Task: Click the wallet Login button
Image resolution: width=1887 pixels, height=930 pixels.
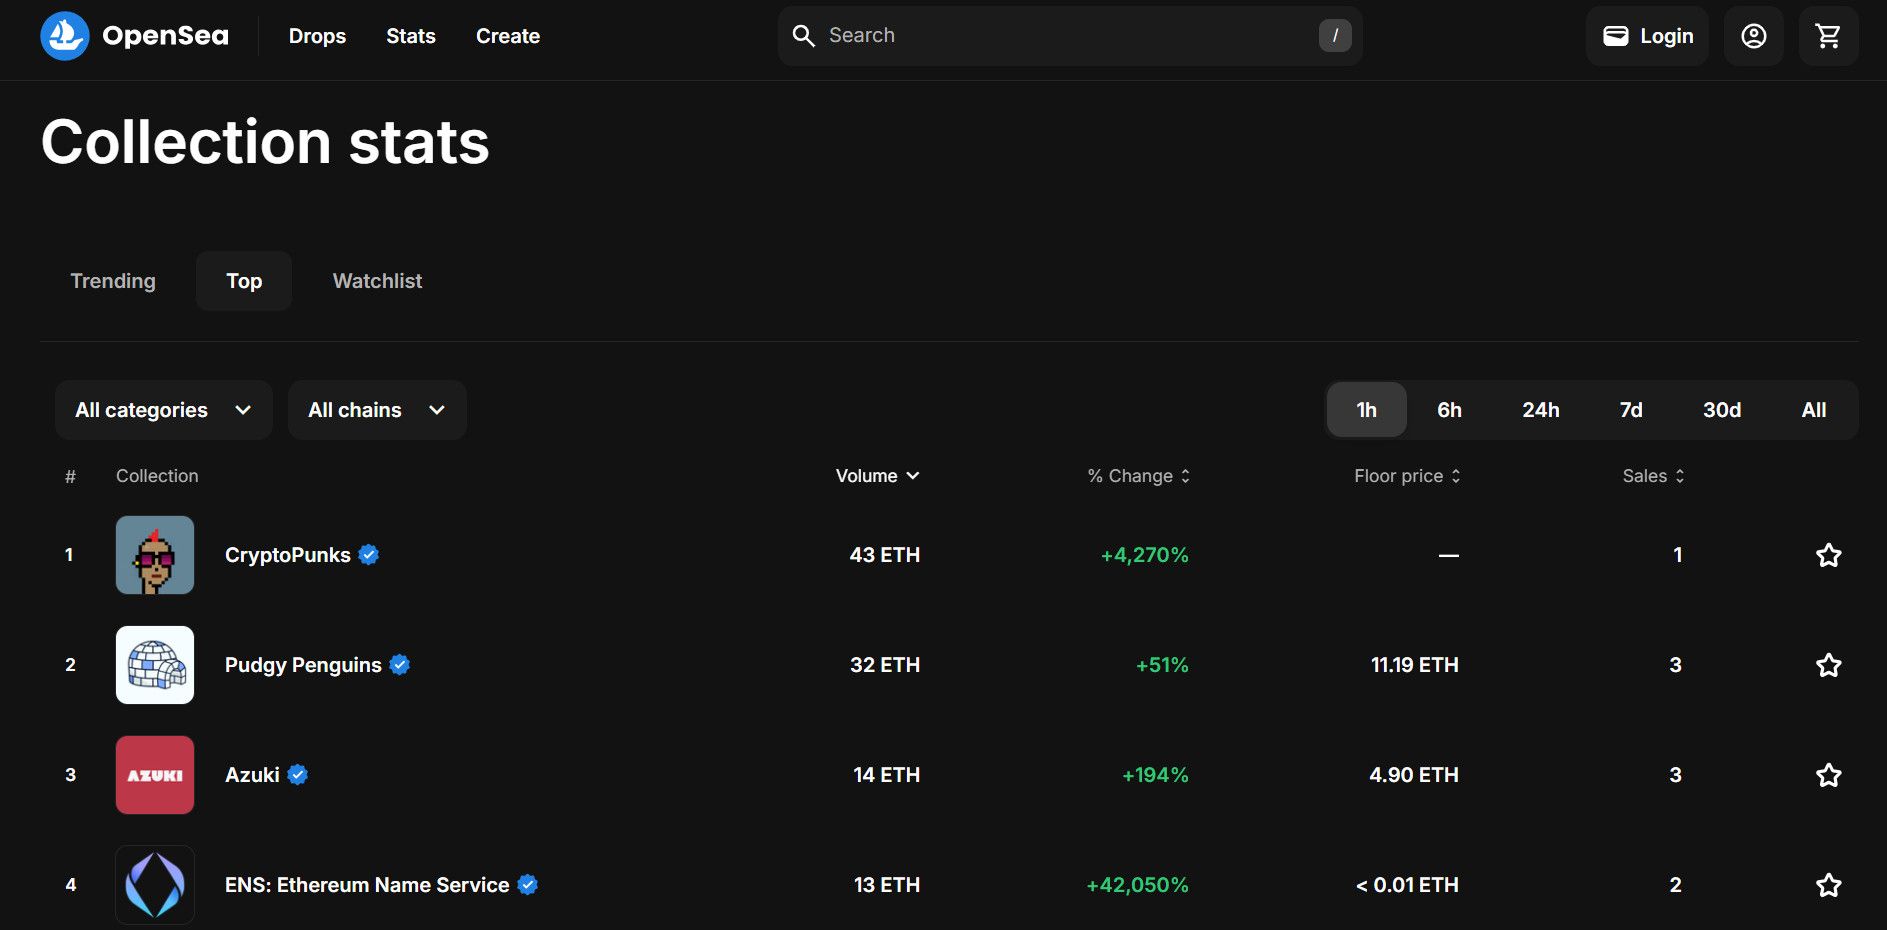Action: [1647, 36]
